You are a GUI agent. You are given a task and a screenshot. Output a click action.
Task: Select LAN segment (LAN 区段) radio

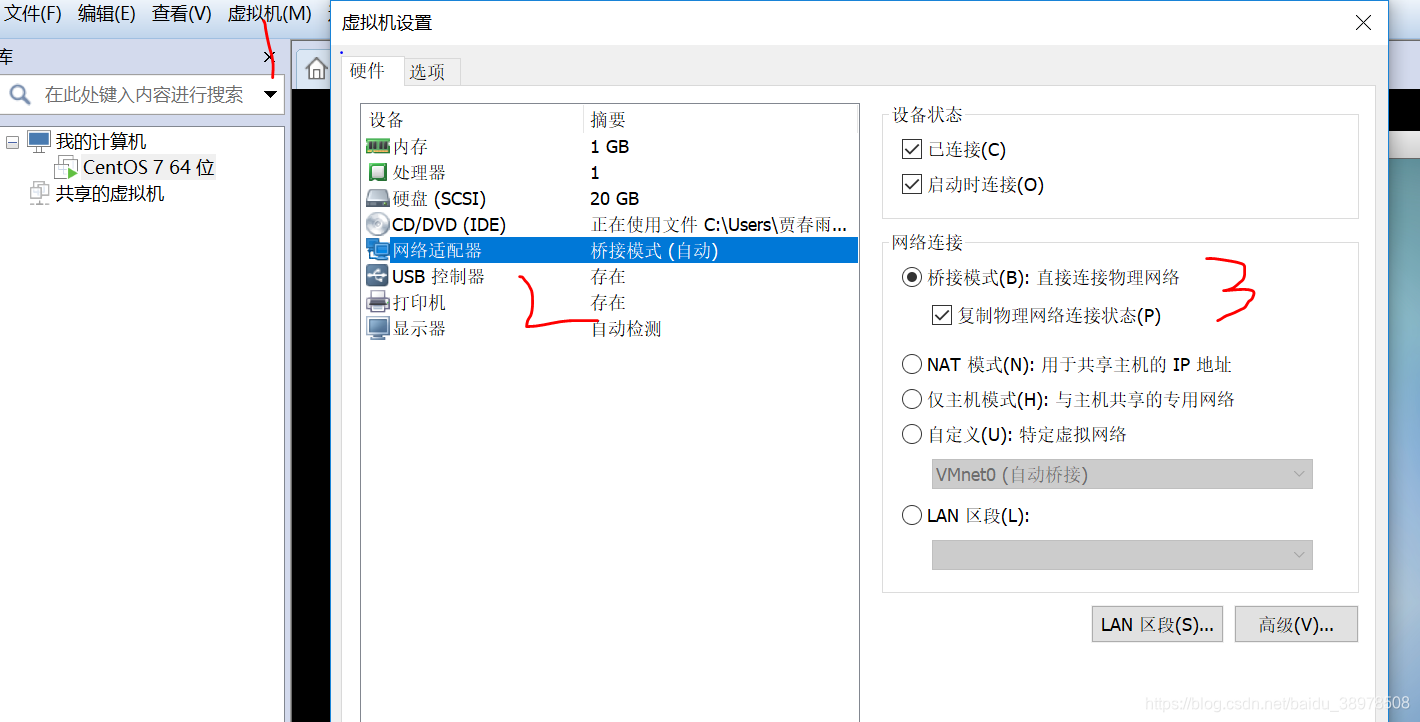911,516
